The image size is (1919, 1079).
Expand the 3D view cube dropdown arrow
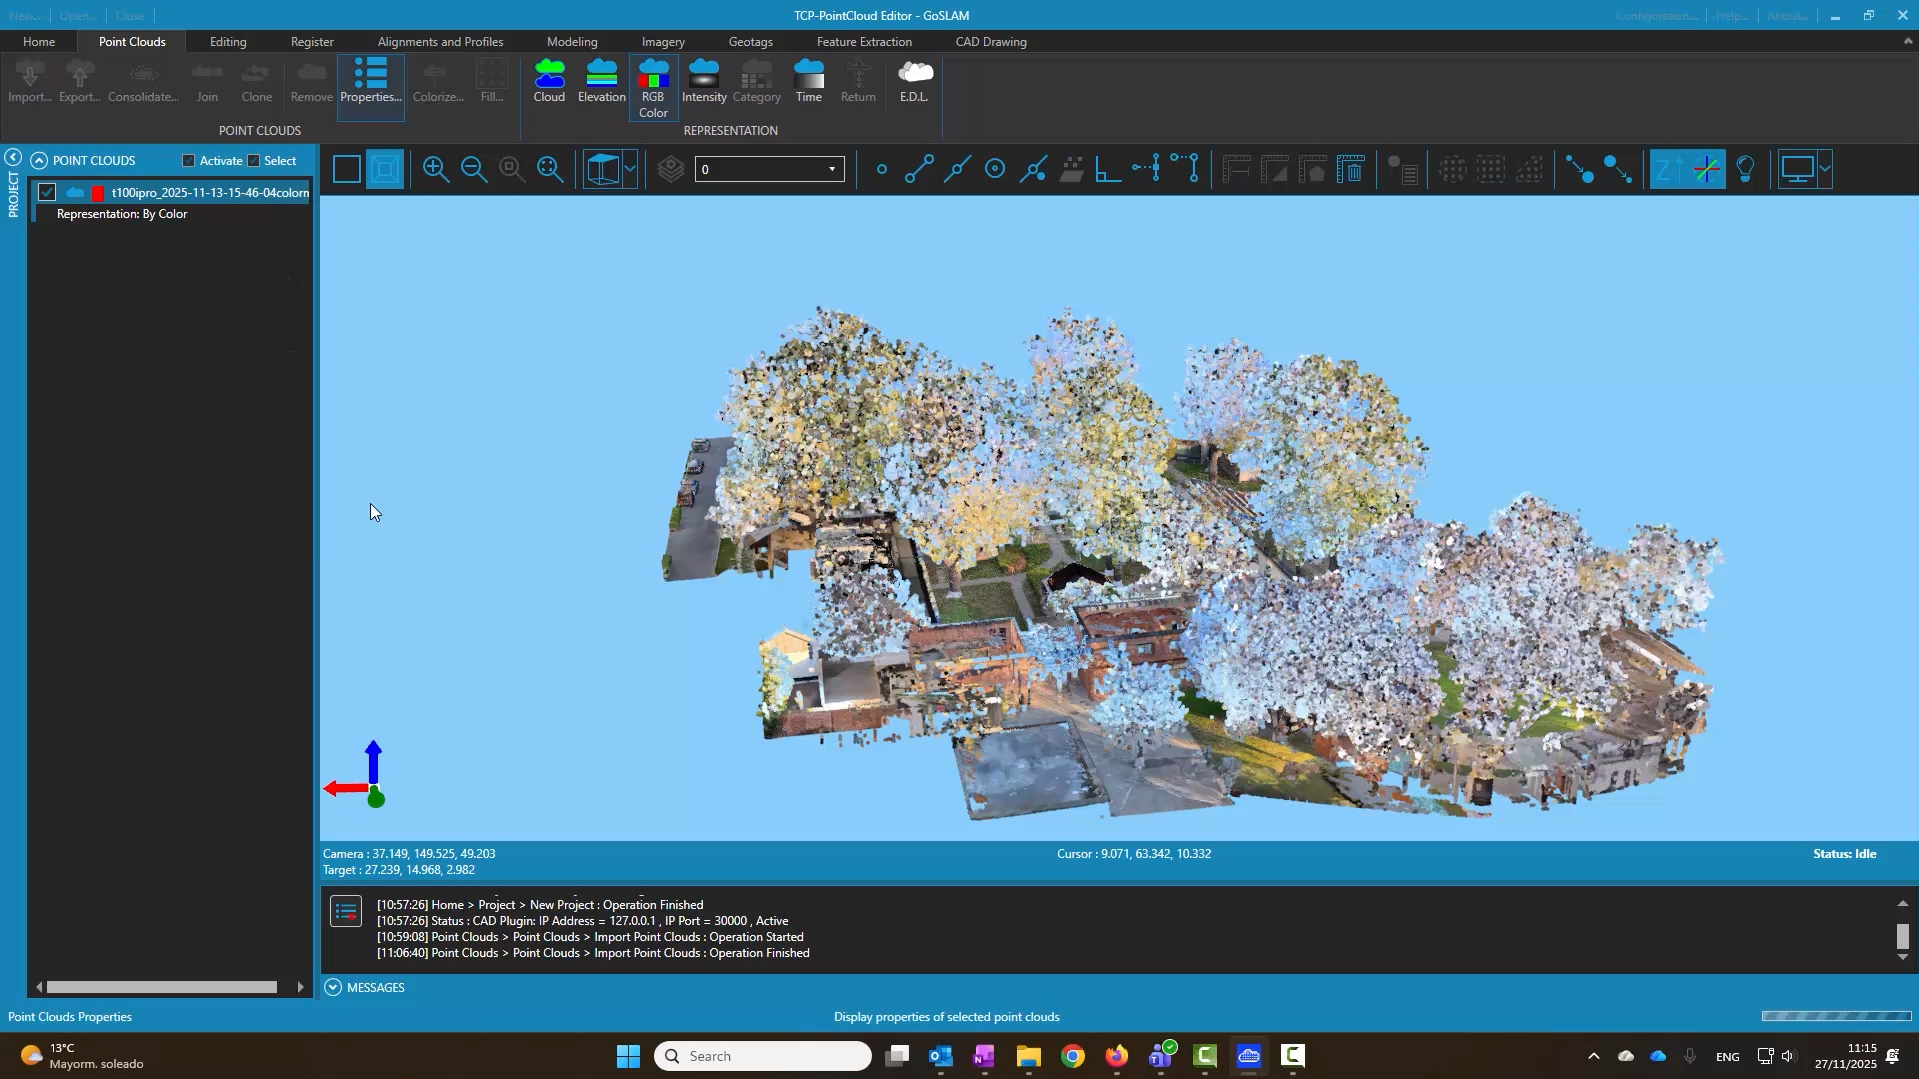[630, 169]
